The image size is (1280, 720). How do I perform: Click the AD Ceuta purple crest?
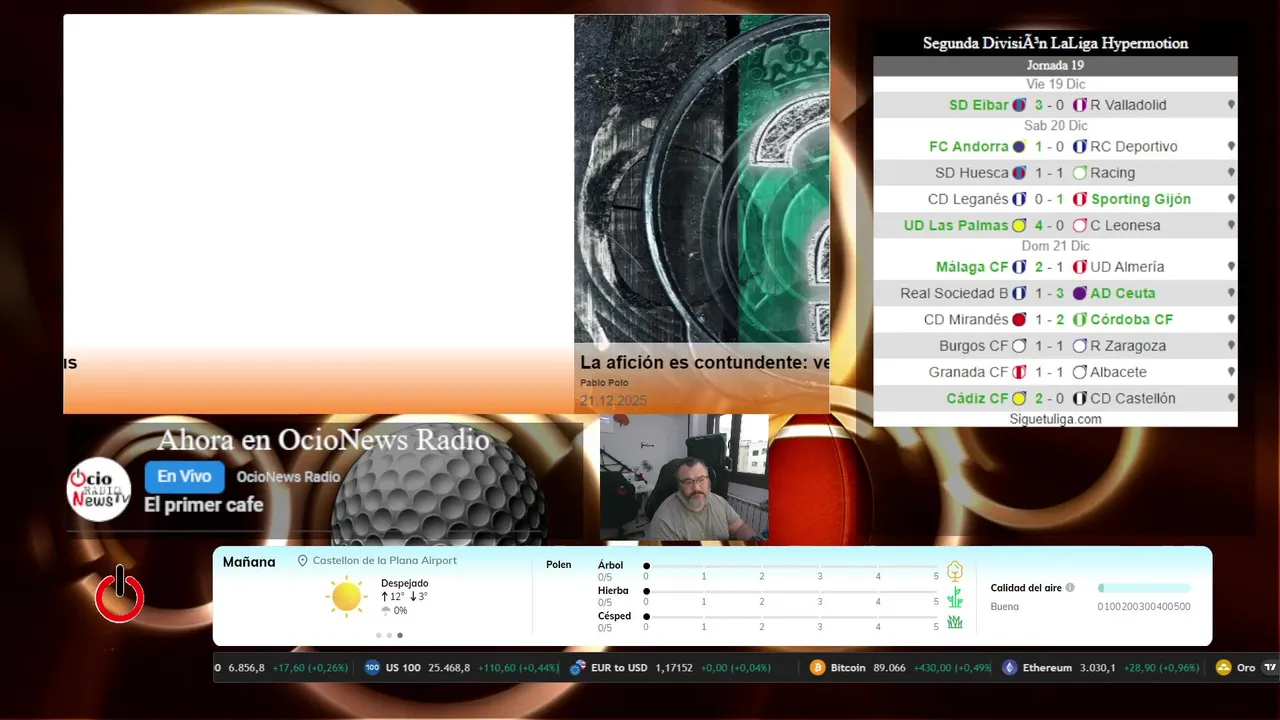(x=1080, y=294)
